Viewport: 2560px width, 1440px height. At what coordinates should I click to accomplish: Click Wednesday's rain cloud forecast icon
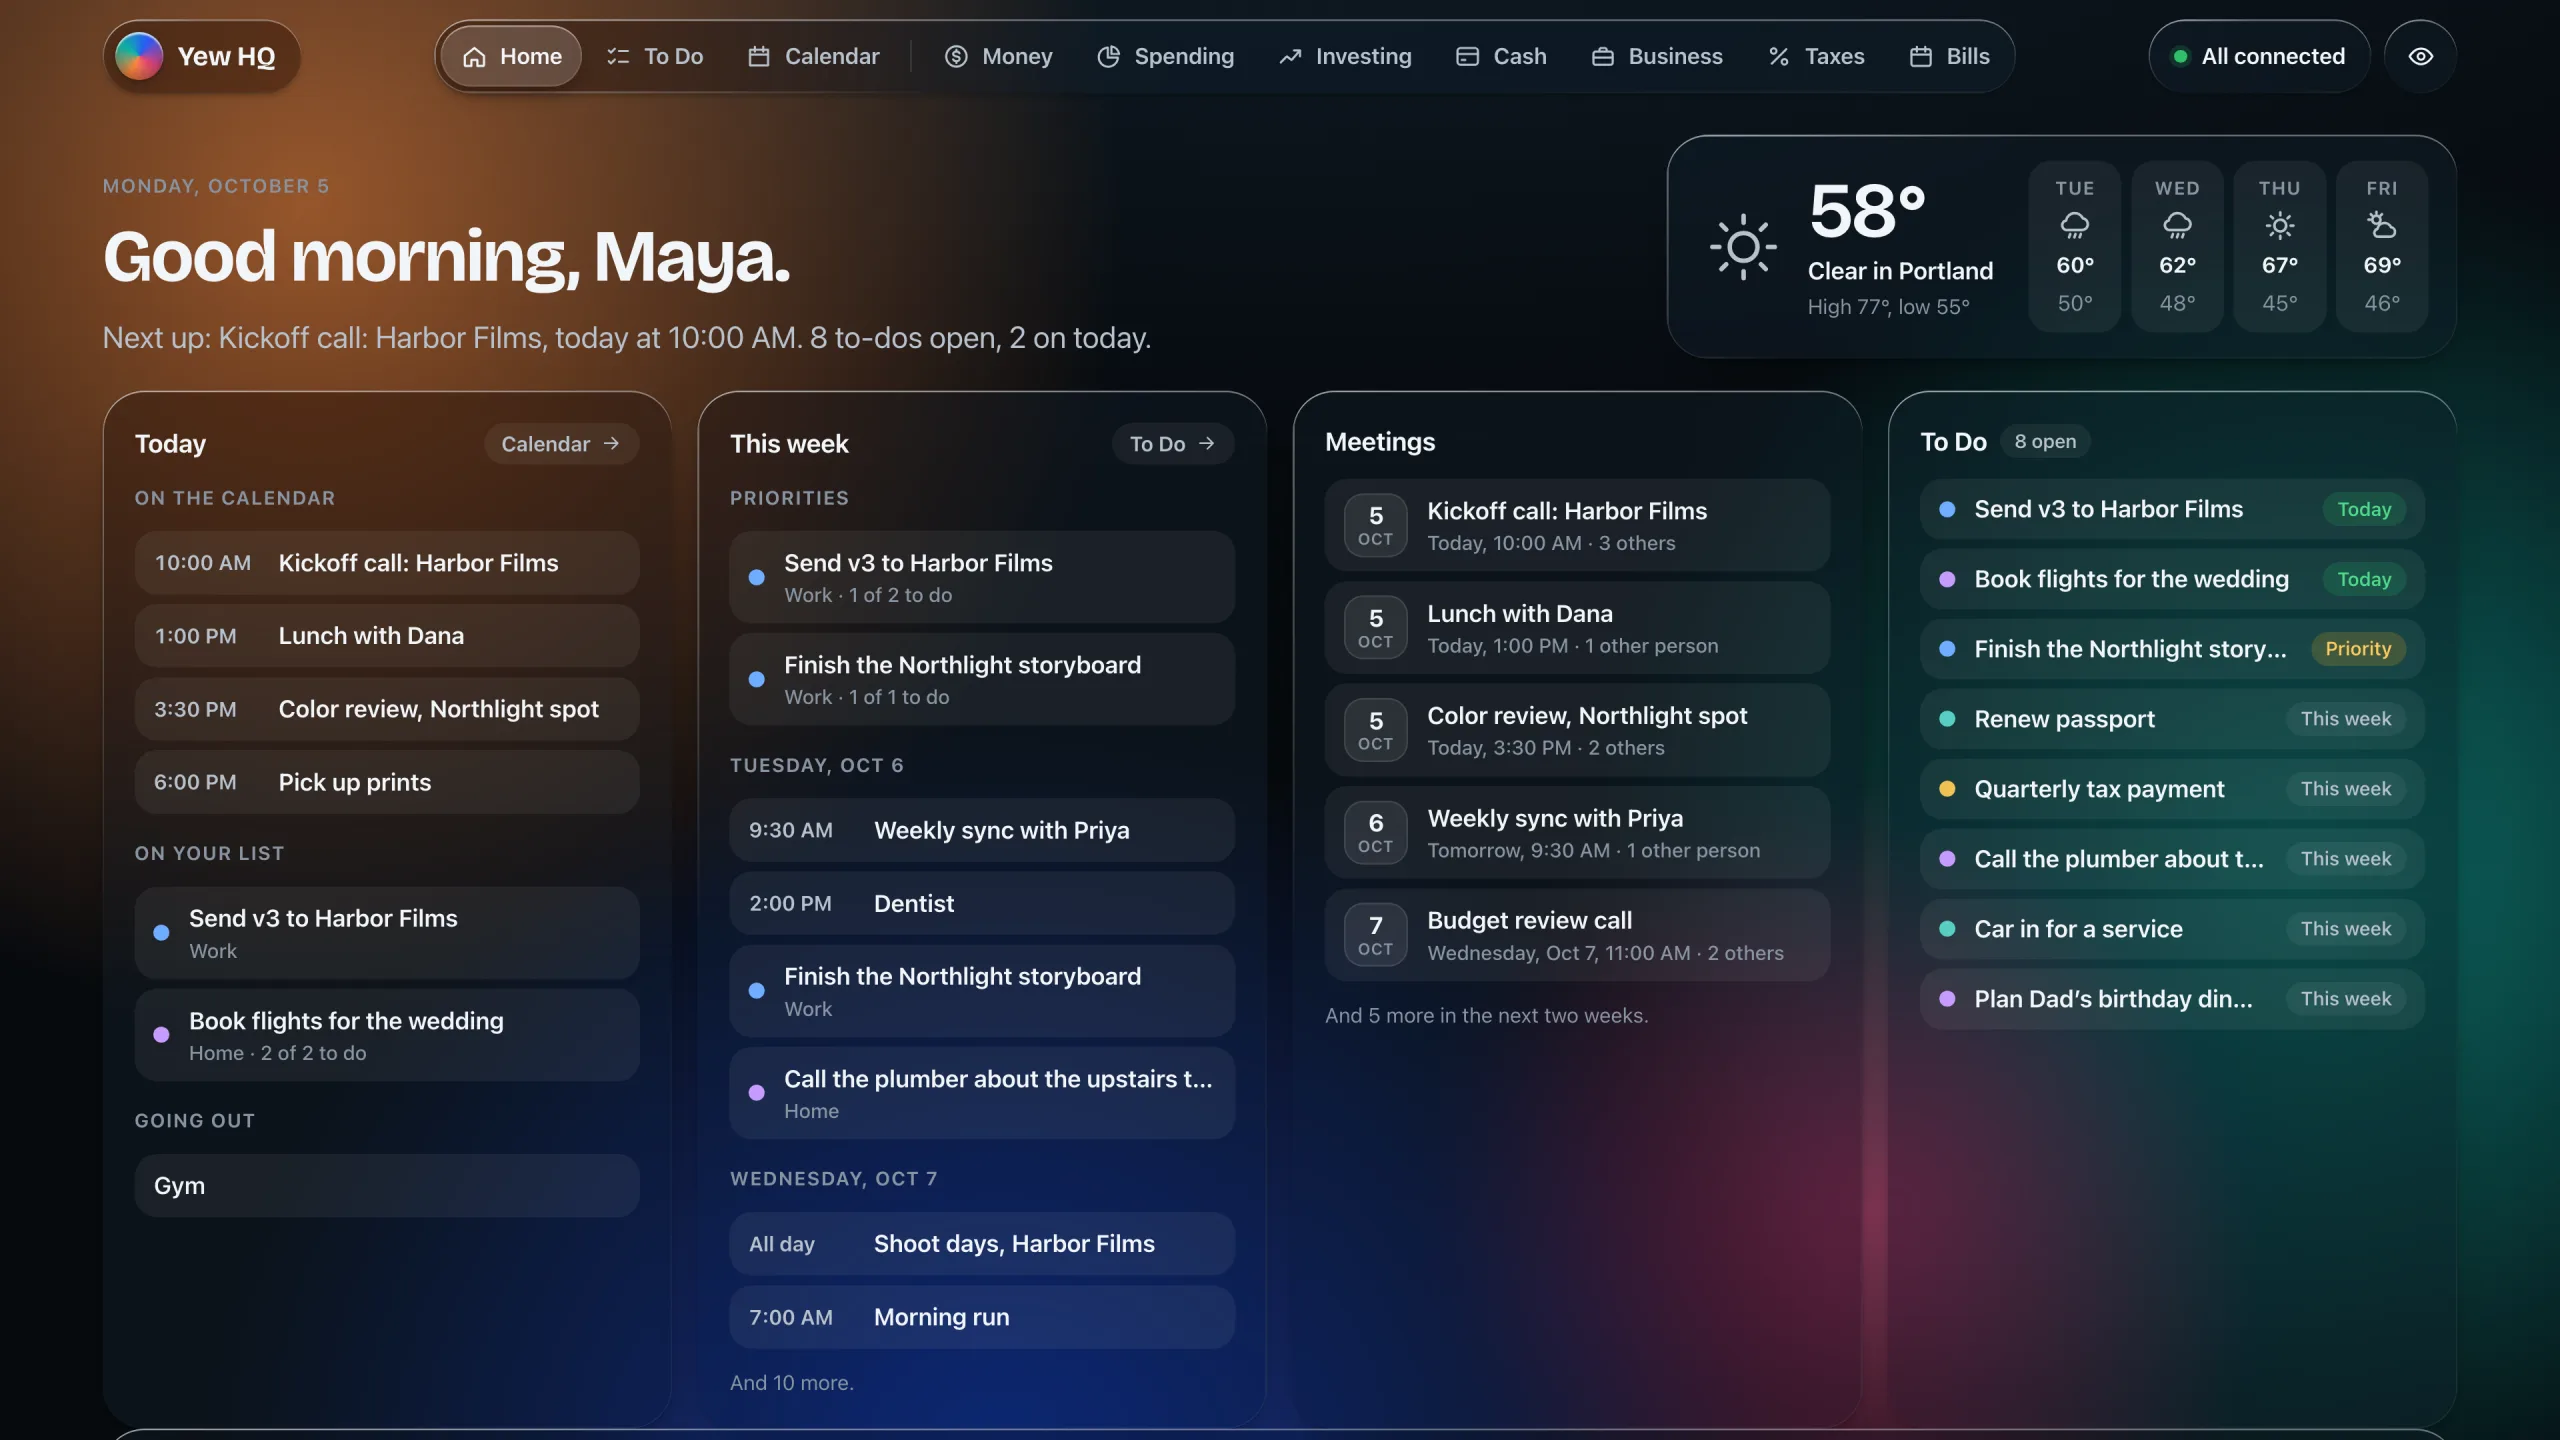[2177, 226]
